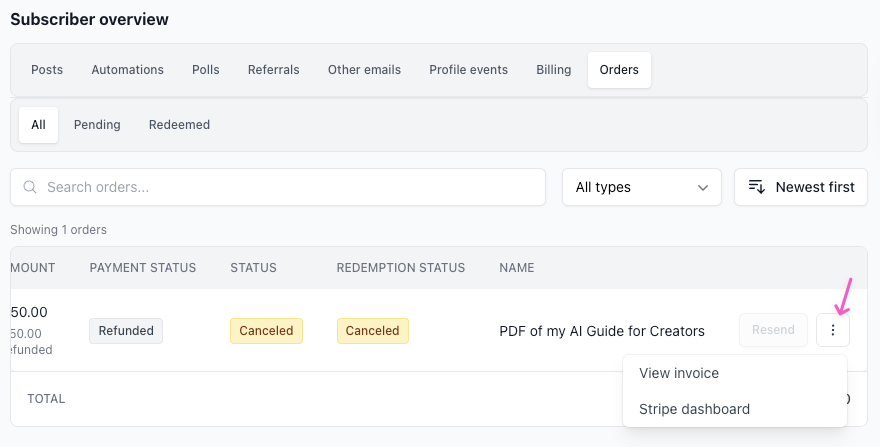
Task: Filter orders by Pending
Action: [x=97, y=125]
